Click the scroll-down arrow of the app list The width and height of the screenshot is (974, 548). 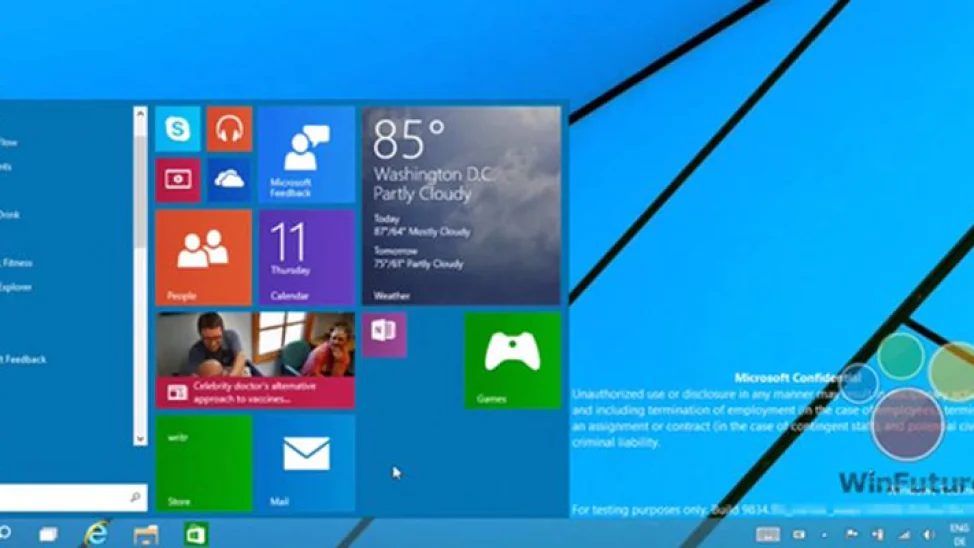[140, 439]
